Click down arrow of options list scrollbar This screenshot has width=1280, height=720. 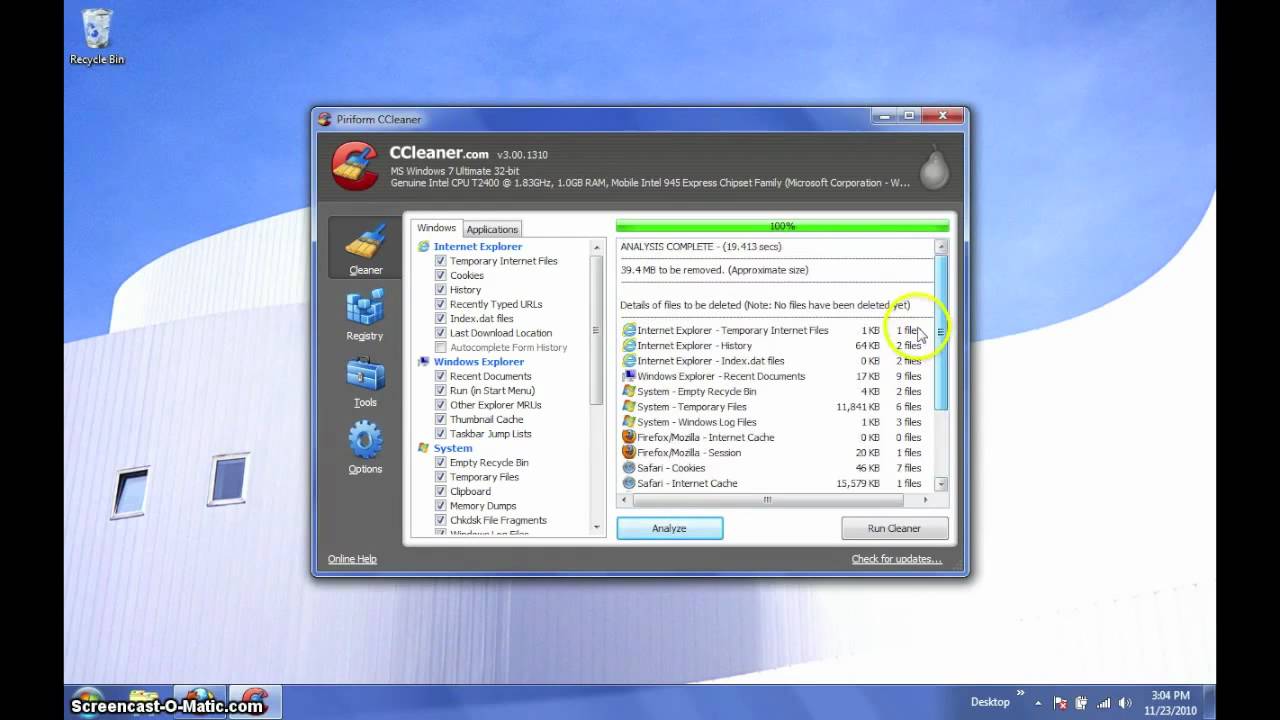(597, 527)
